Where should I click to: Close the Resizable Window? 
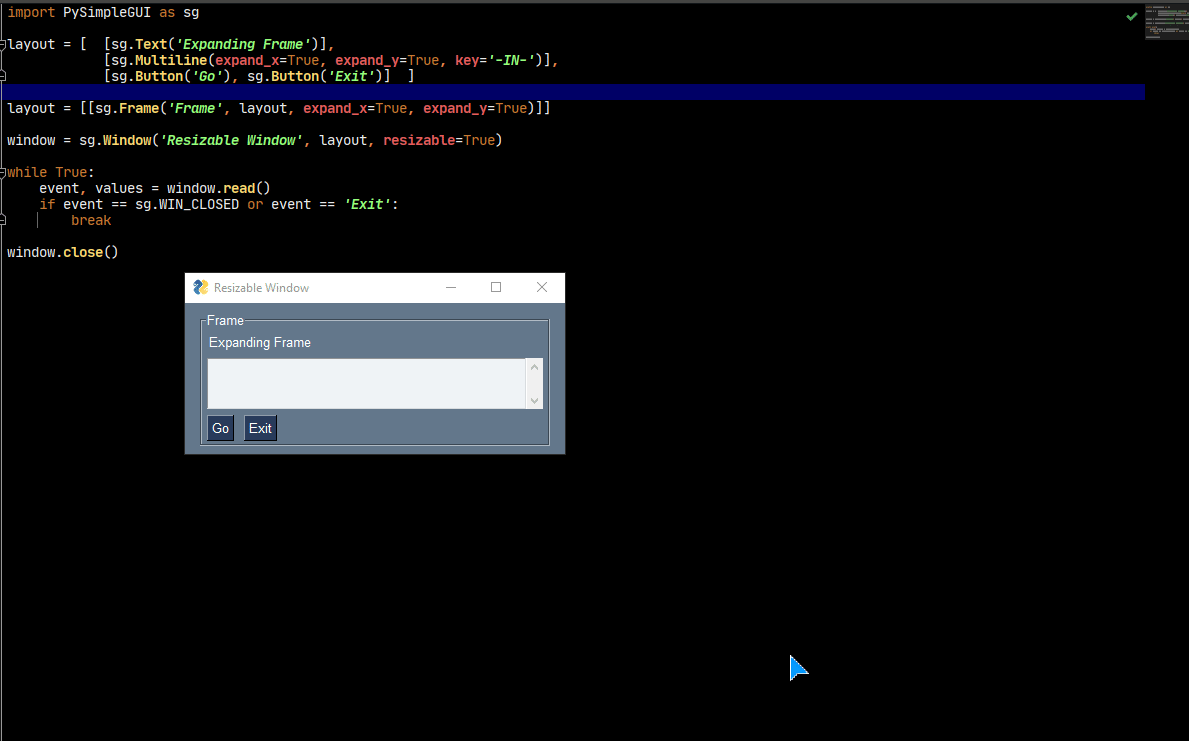(541, 287)
